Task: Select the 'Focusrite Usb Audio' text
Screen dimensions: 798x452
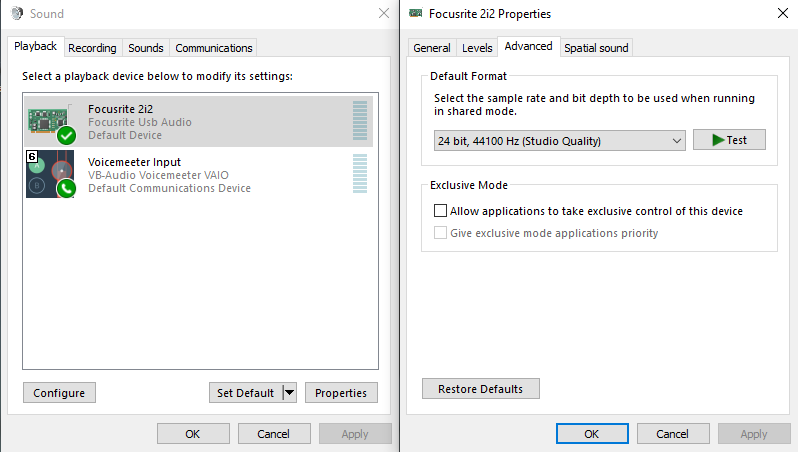Action: pyautogui.click(x=140, y=122)
